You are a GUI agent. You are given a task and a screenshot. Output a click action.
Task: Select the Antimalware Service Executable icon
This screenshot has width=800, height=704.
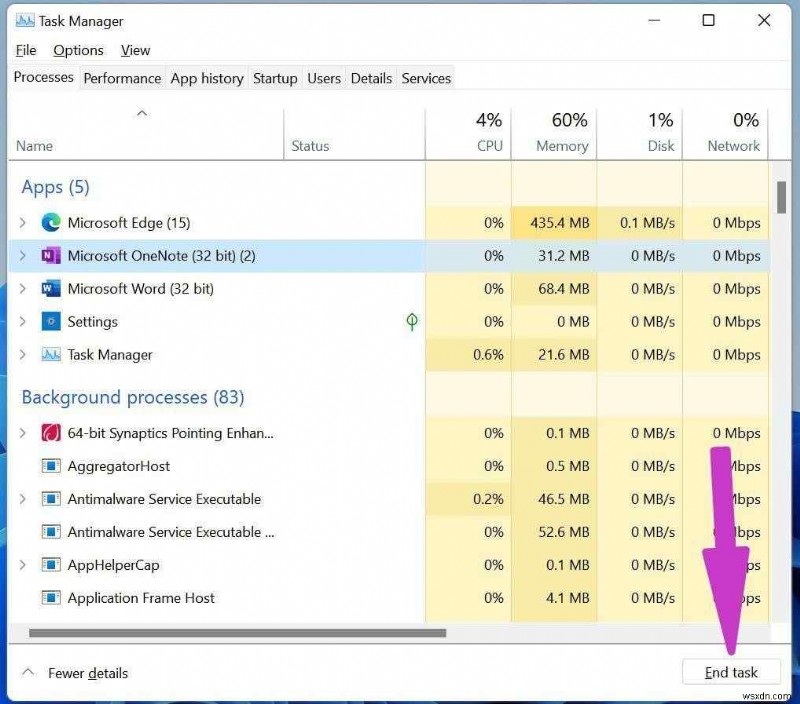point(50,499)
